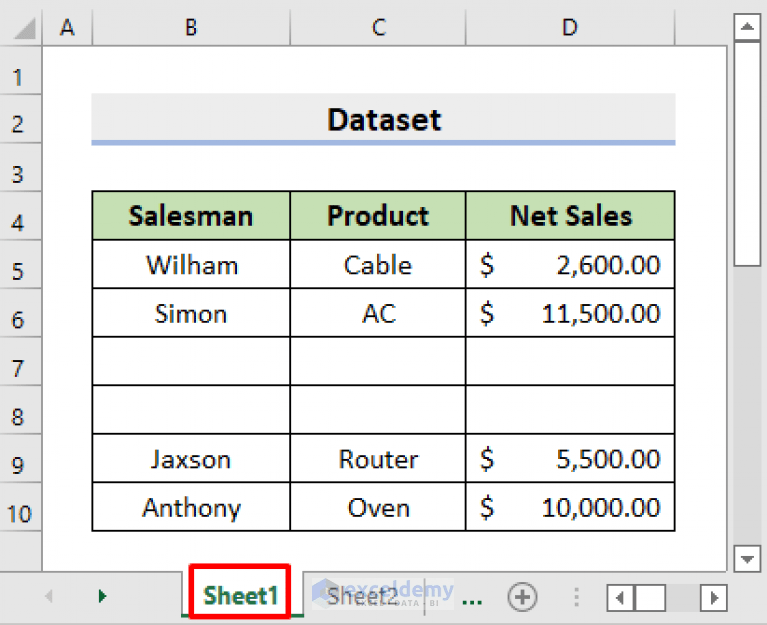Select cell containing Cable

(378, 265)
